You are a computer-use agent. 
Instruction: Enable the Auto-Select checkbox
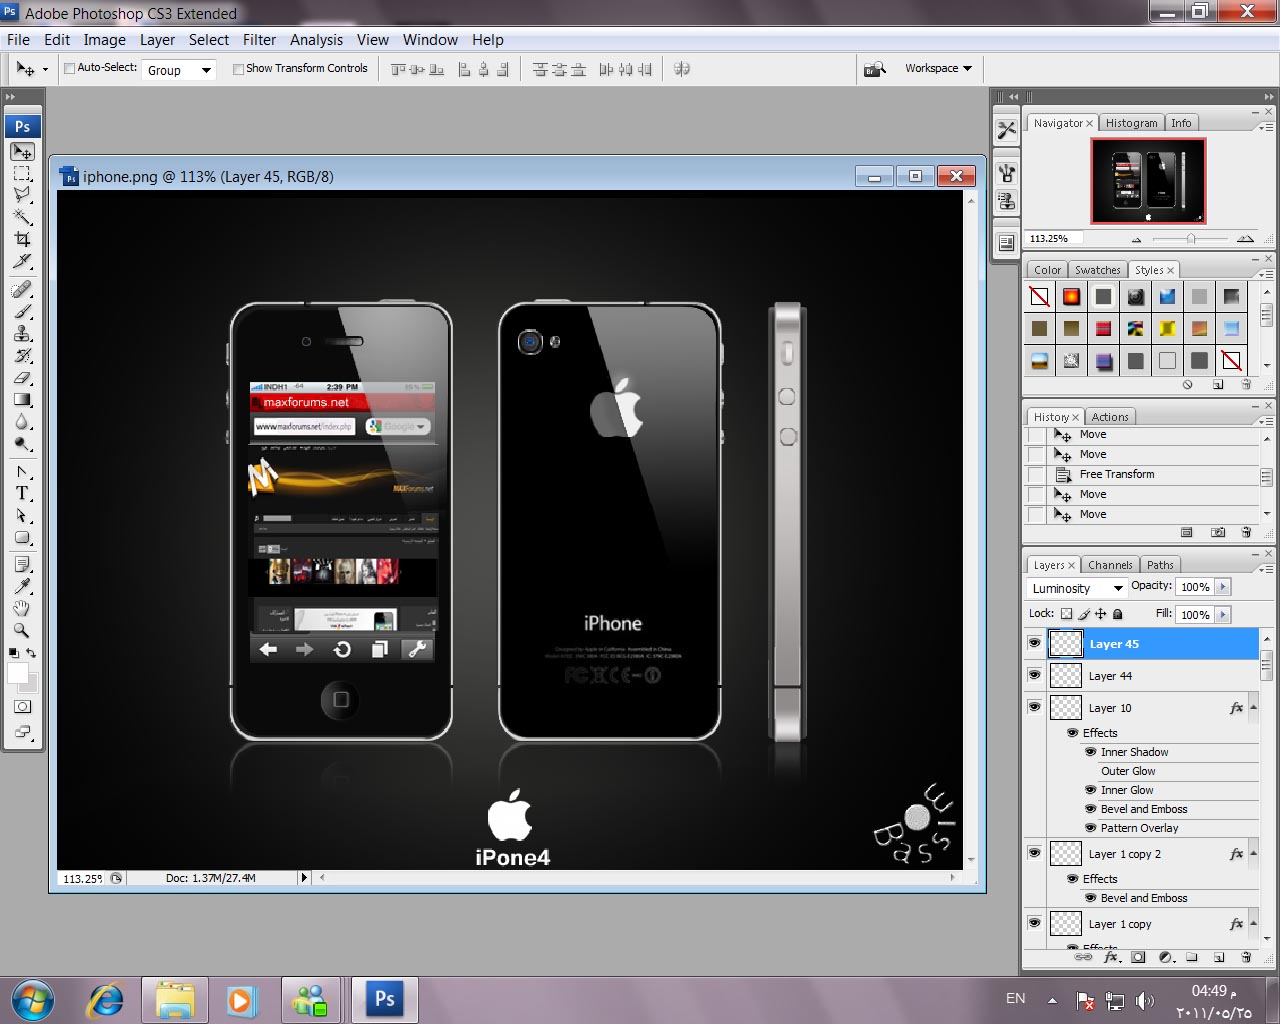click(x=70, y=69)
